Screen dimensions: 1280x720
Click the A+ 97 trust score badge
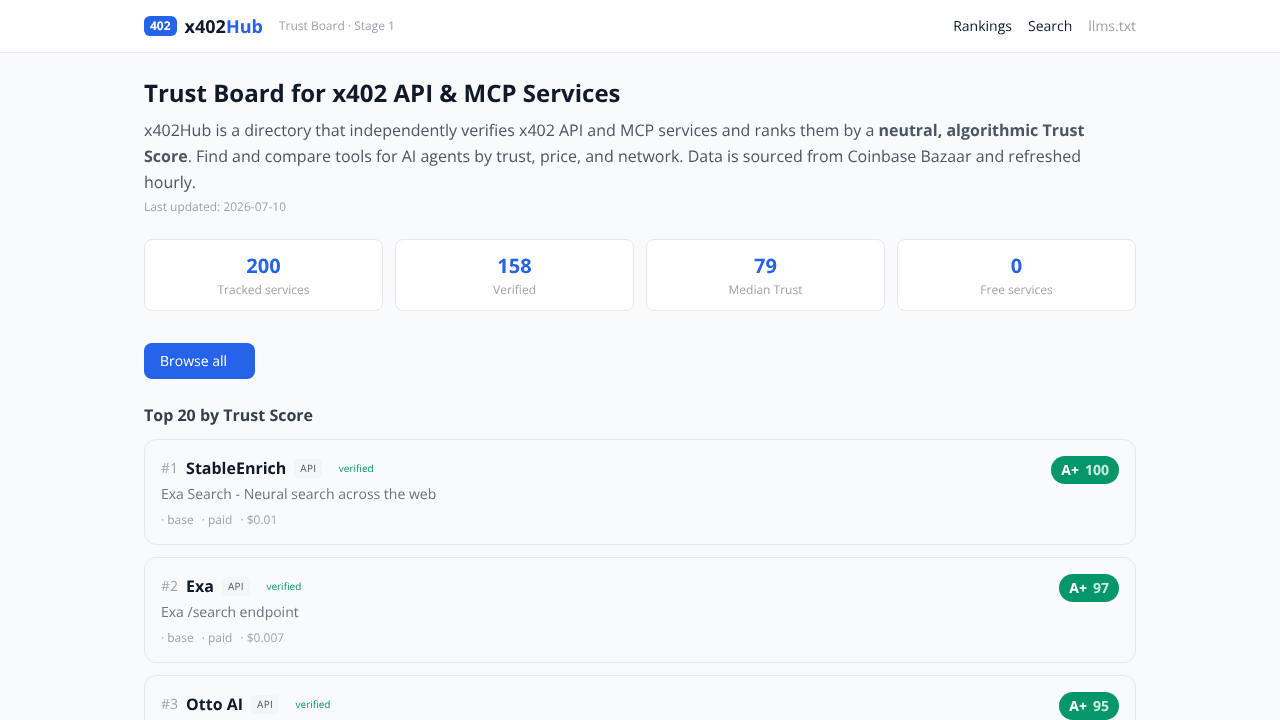pos(1089,588)
